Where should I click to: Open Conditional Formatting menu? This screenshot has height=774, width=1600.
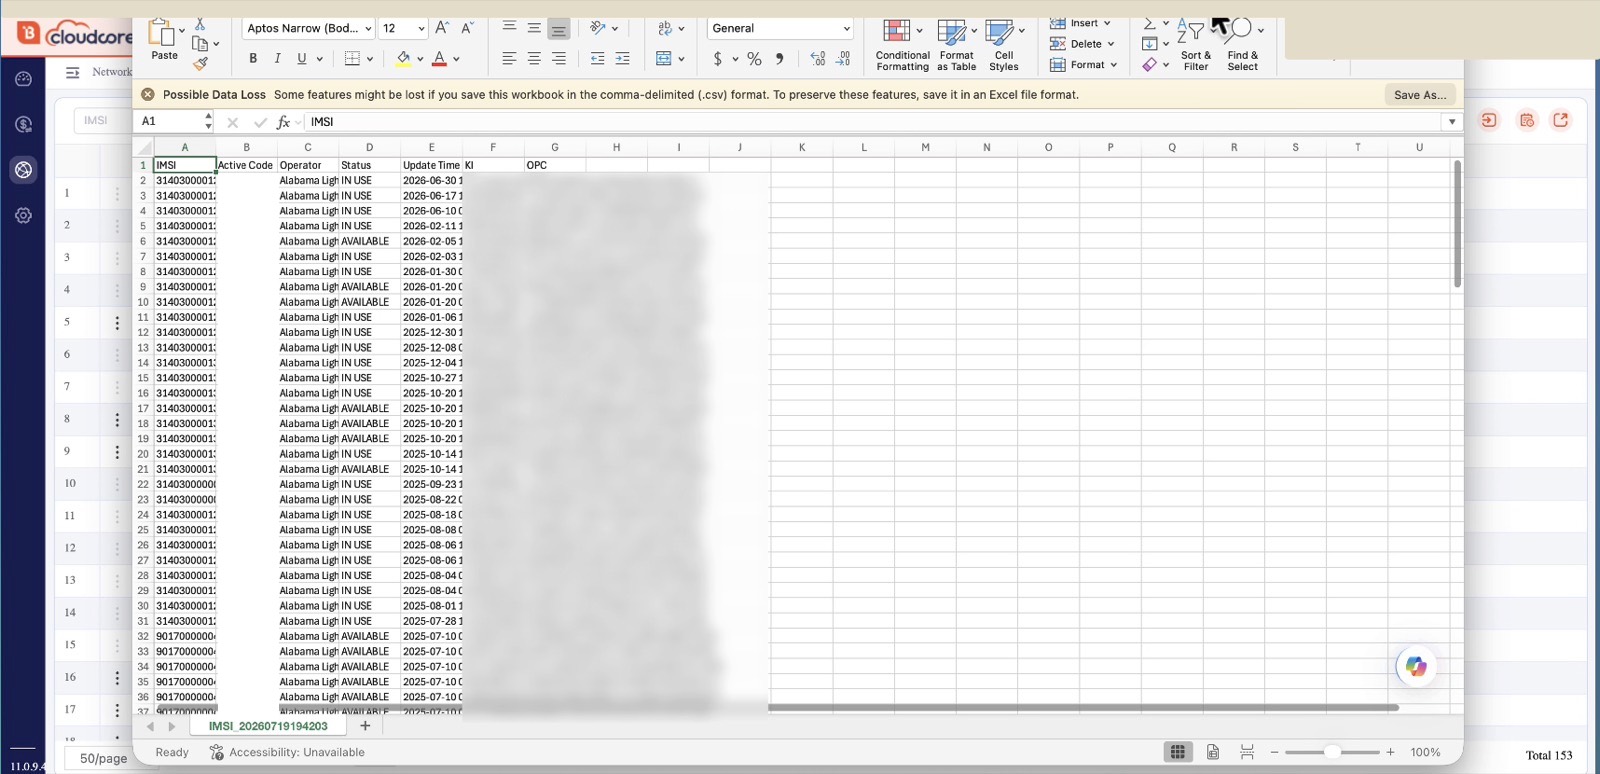[902, 45]
